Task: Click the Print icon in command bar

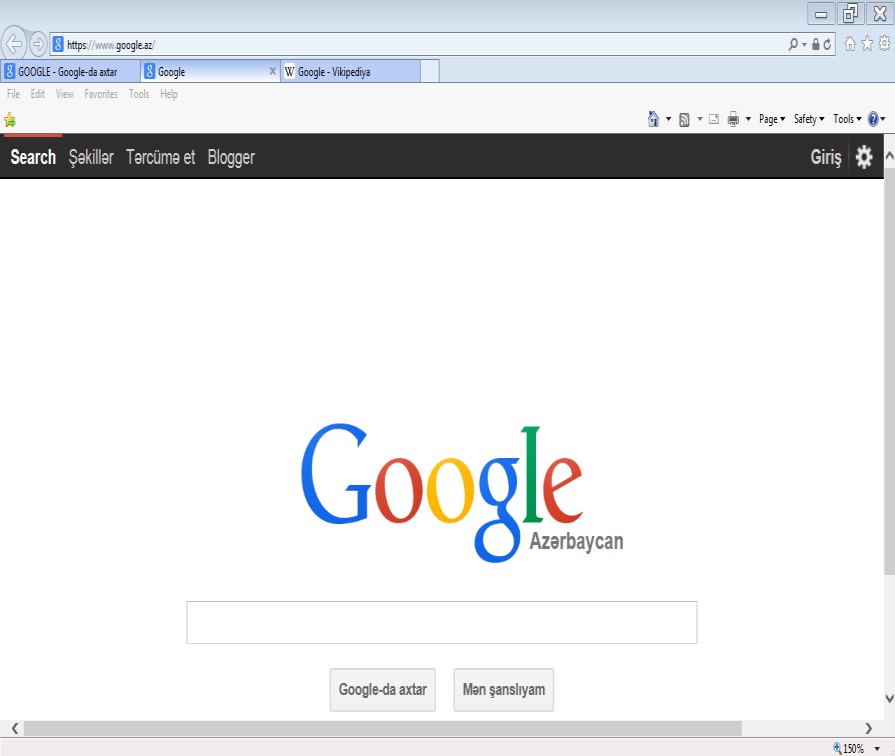Action: pos(733,119)
